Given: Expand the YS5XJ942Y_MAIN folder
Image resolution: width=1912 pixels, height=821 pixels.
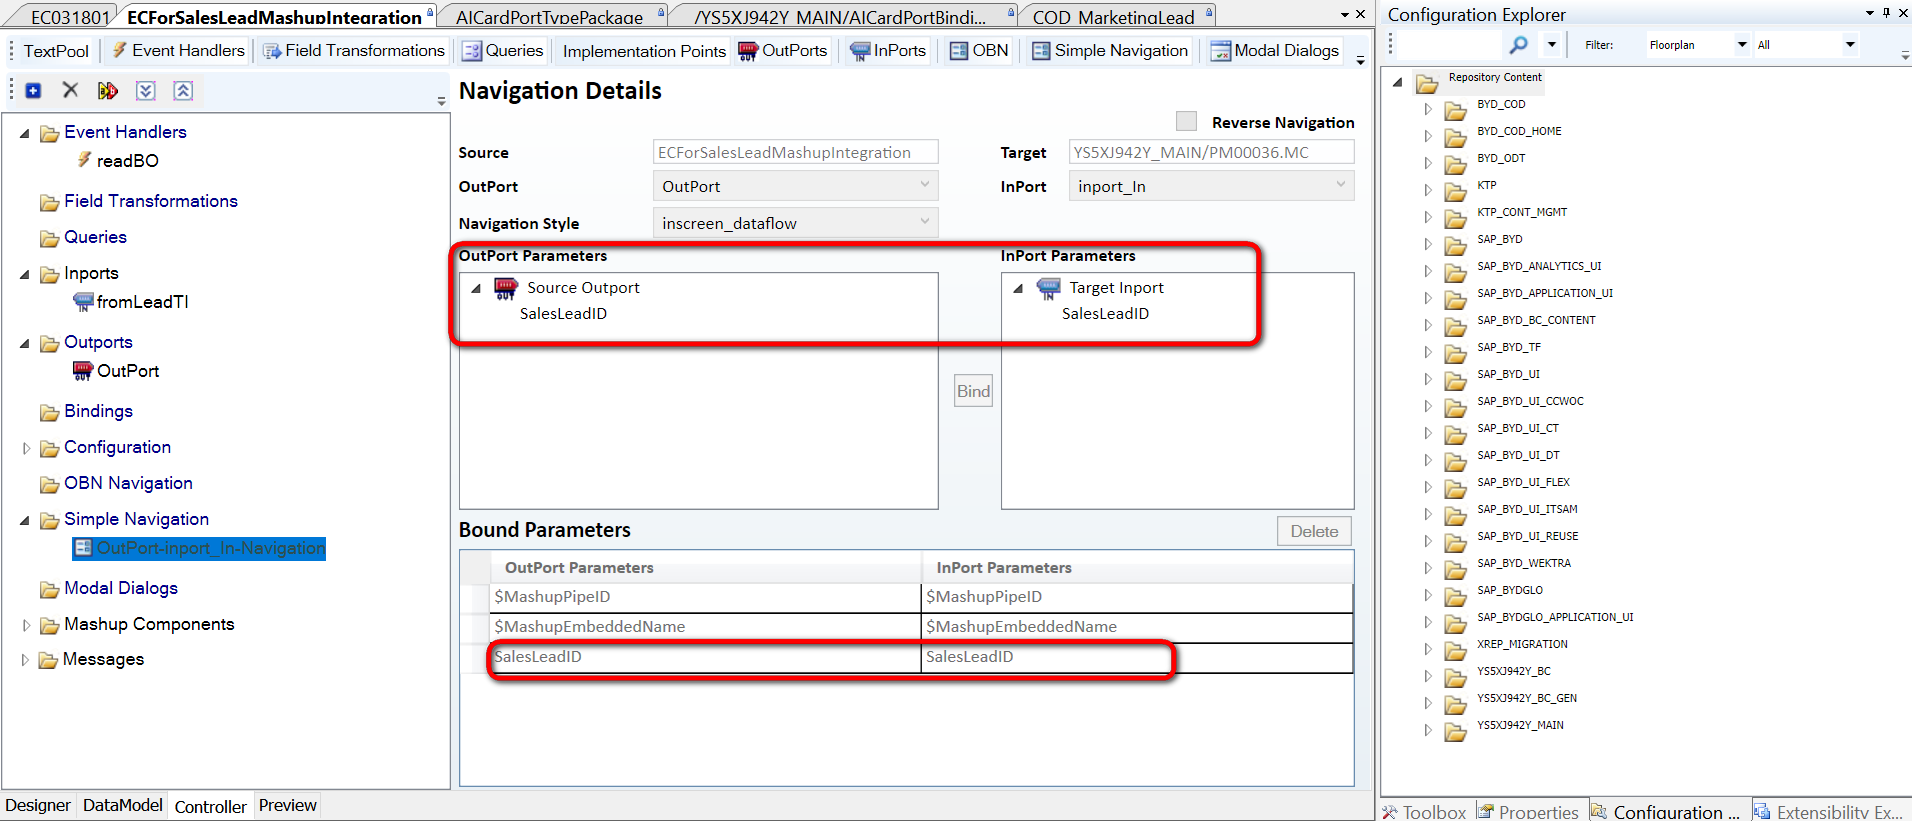Looking at the screenshot, I should 1429,729.
